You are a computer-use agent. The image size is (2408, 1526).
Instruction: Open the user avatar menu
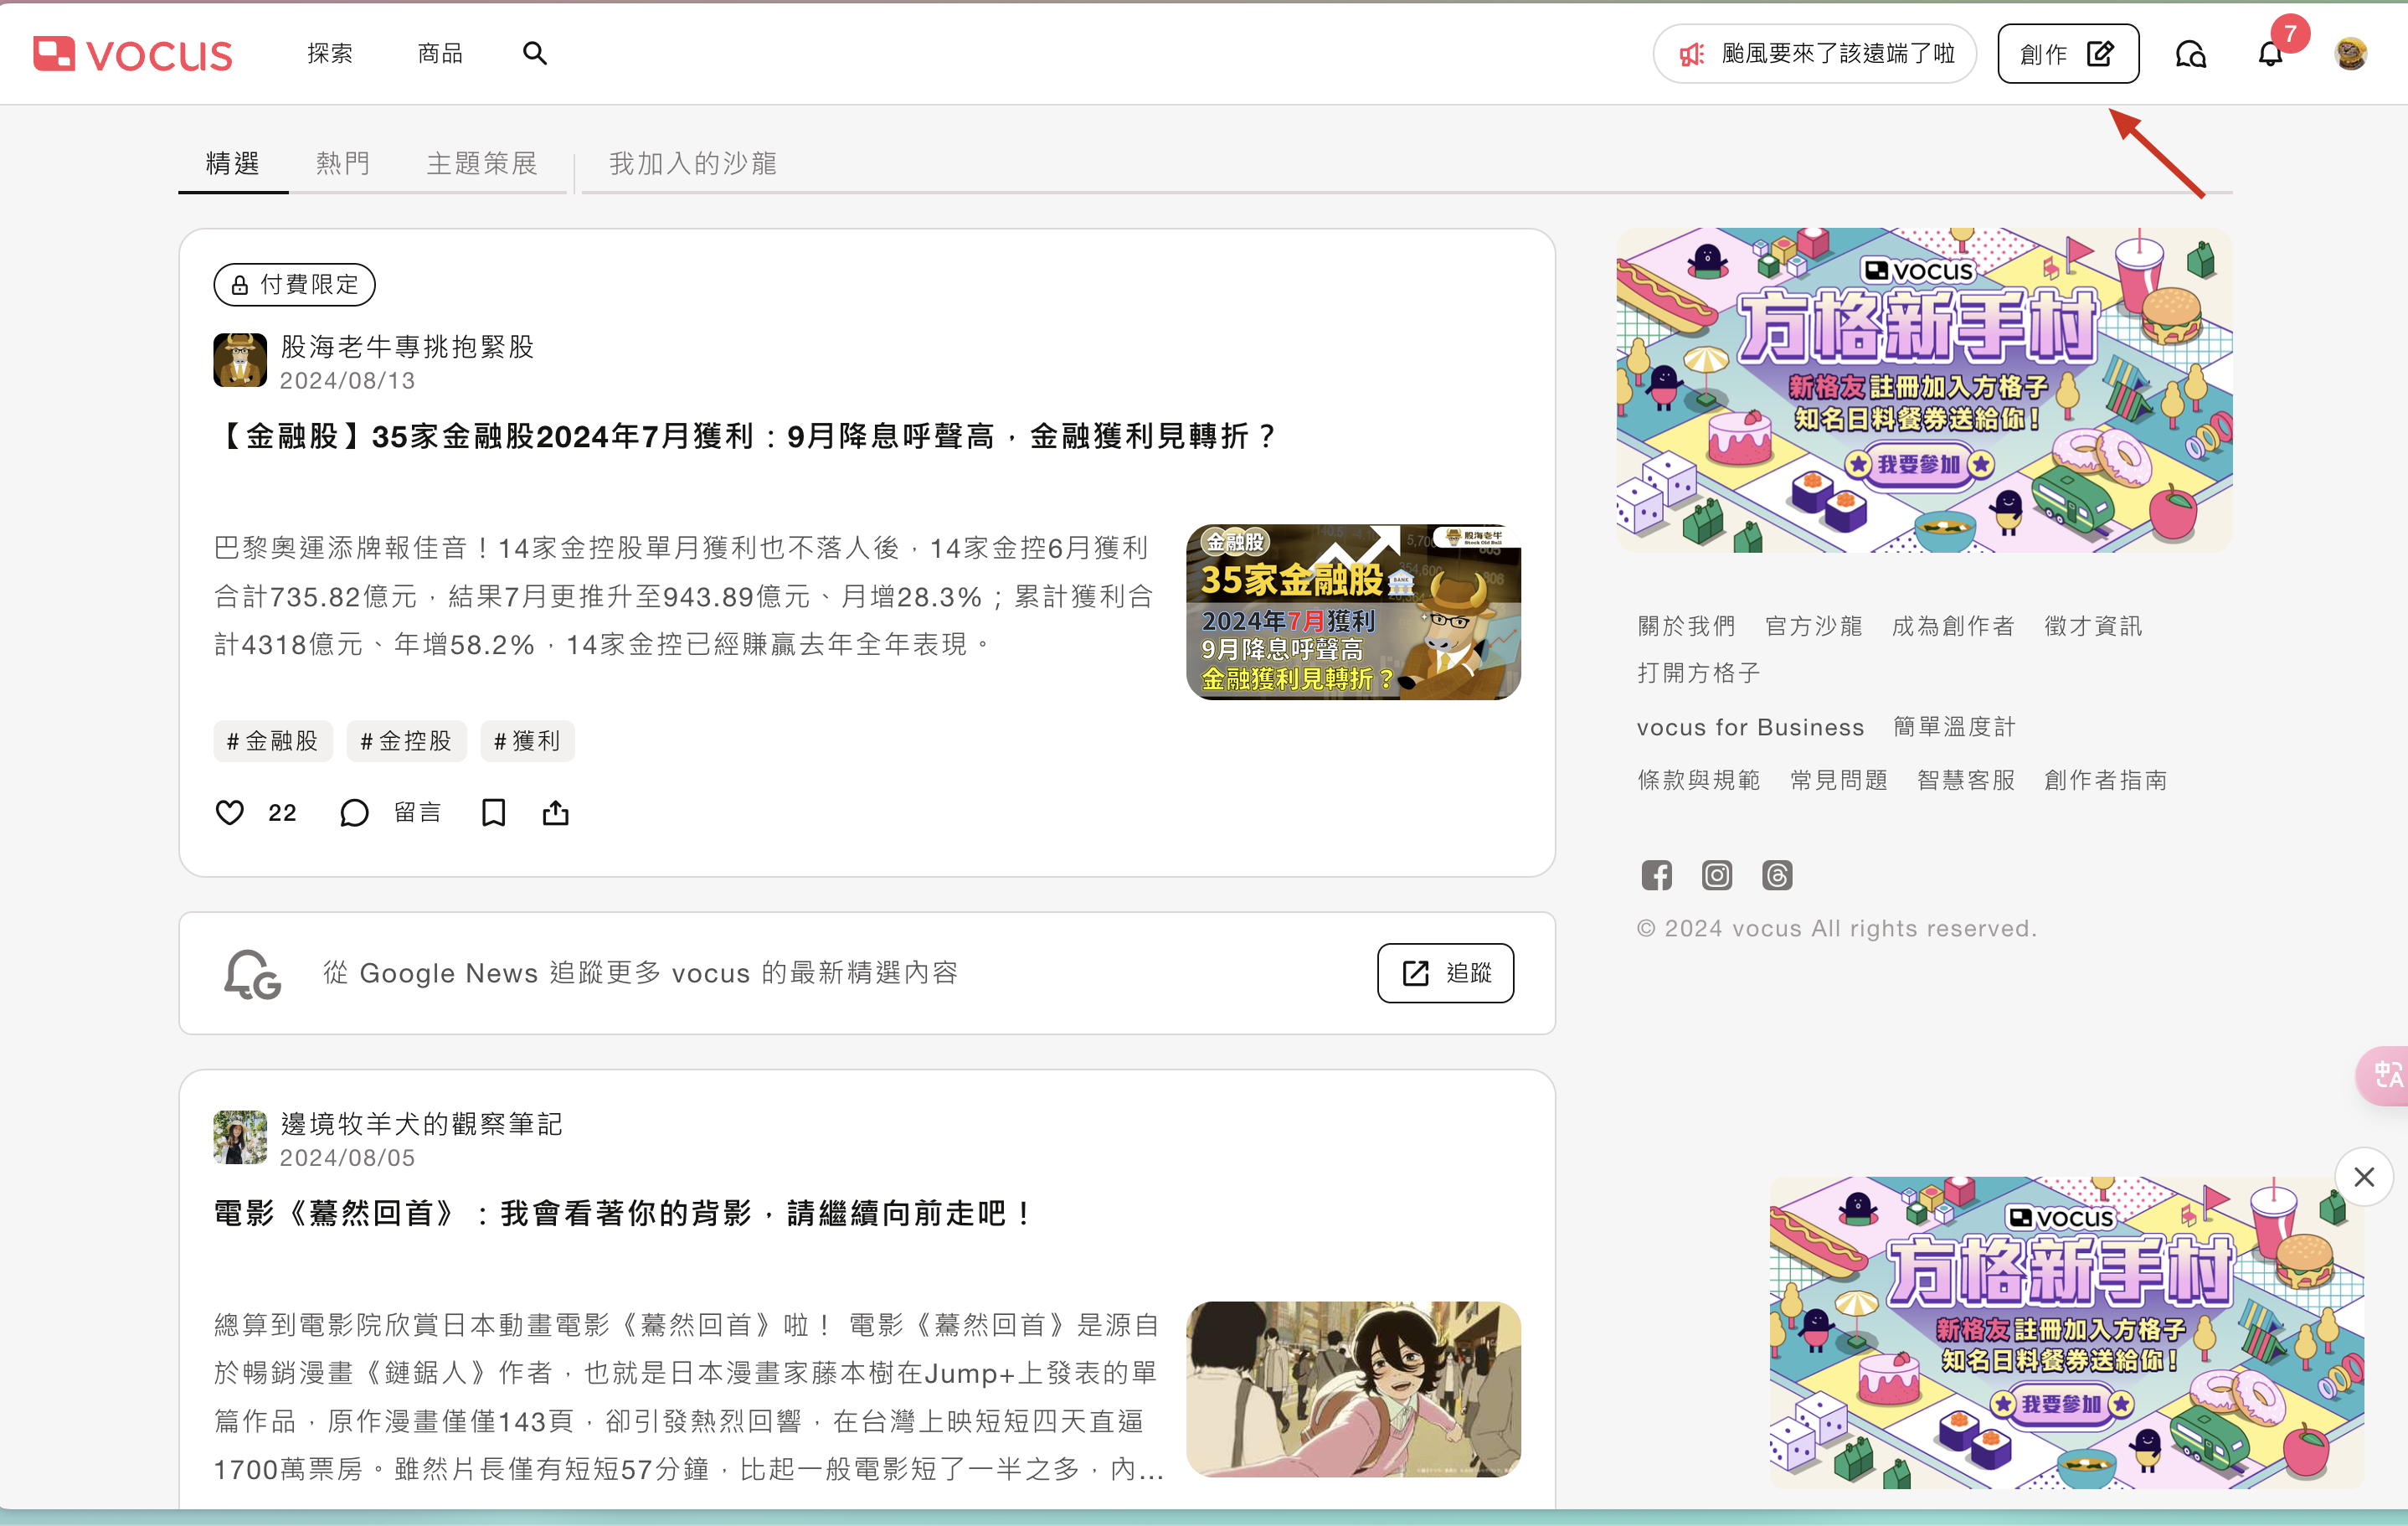coord(2350,54)
